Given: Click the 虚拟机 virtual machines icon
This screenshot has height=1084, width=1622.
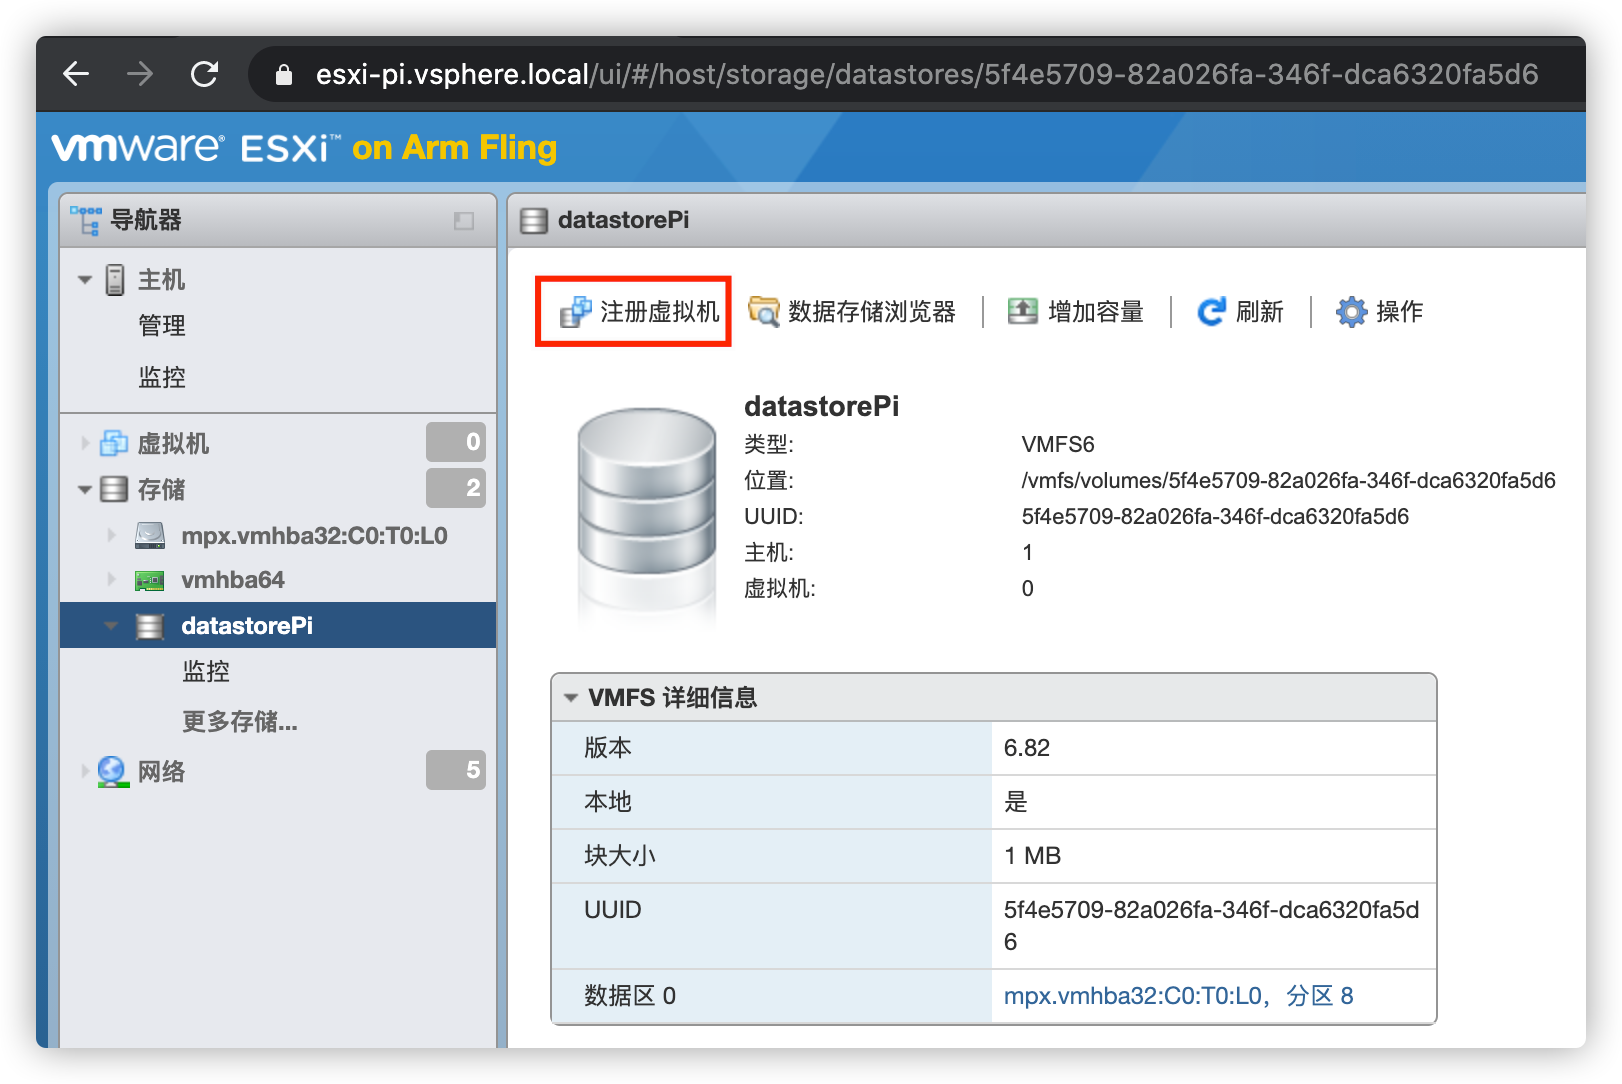Looking at the screenshot, I should point(114,442).
